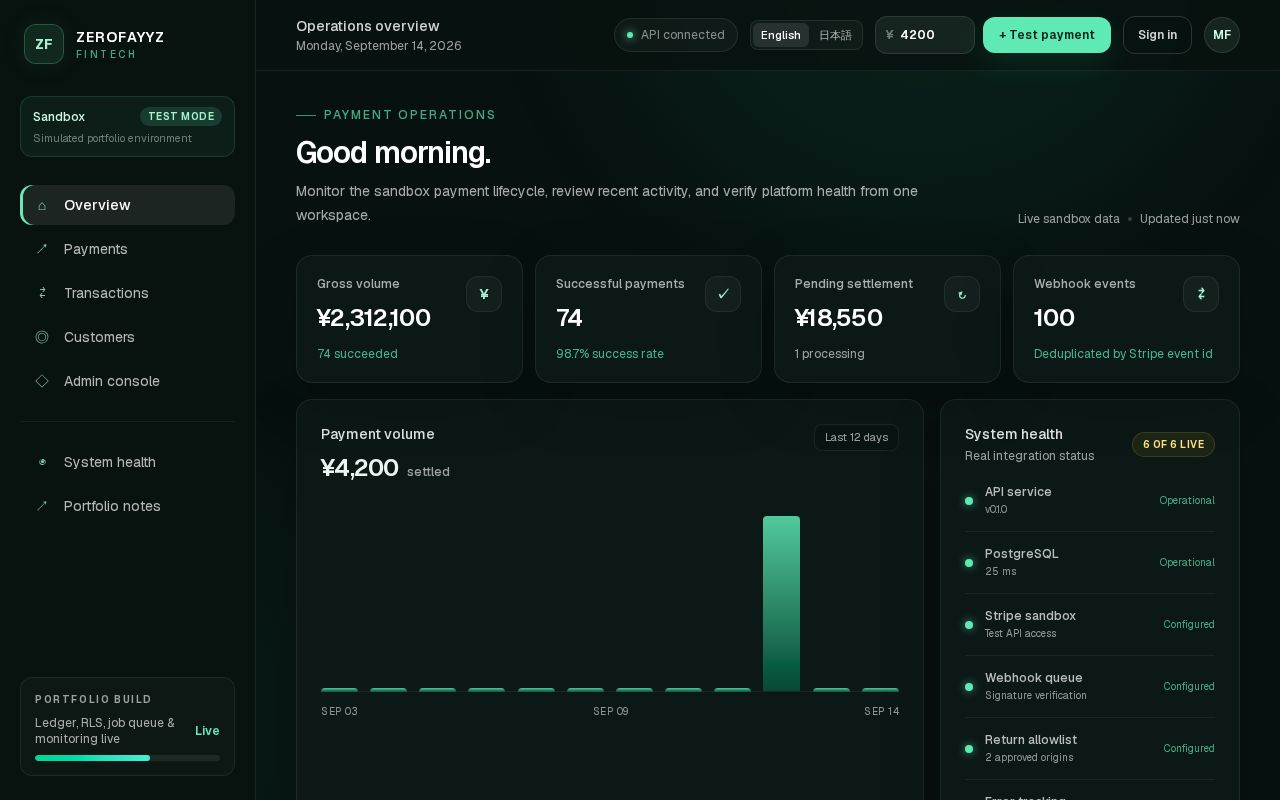Screen dimensions: 1280x800
Task: Click the ZF logo badge
Action: pyautogui.click(x=44, y=44)
